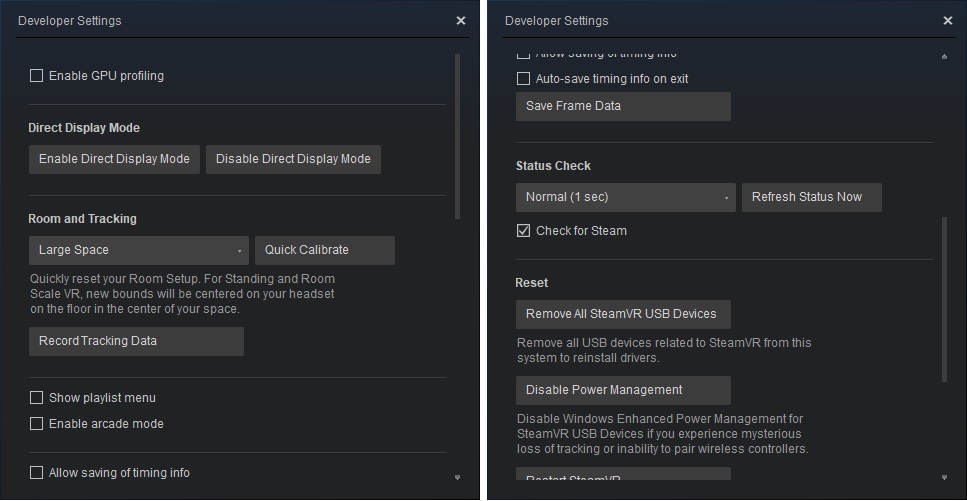This screenshot has width=967, height=501.
Task: Click Remove All SteamVR USB Devices button
Action: click(x=623, y=314)
